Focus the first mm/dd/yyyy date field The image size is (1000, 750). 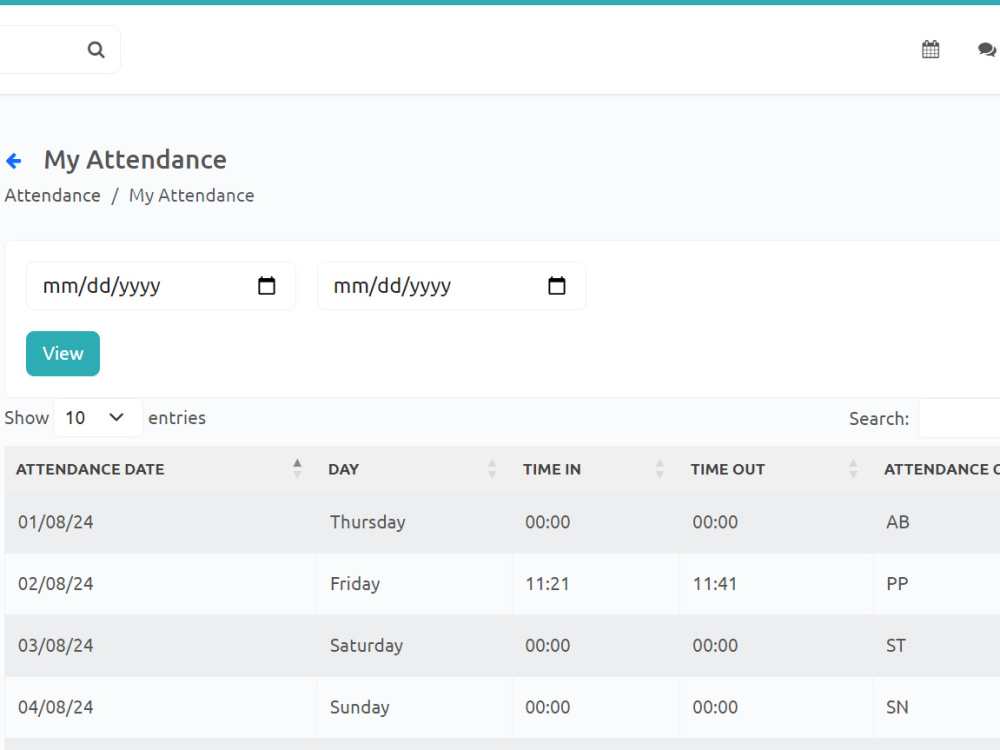pos(161,286)
